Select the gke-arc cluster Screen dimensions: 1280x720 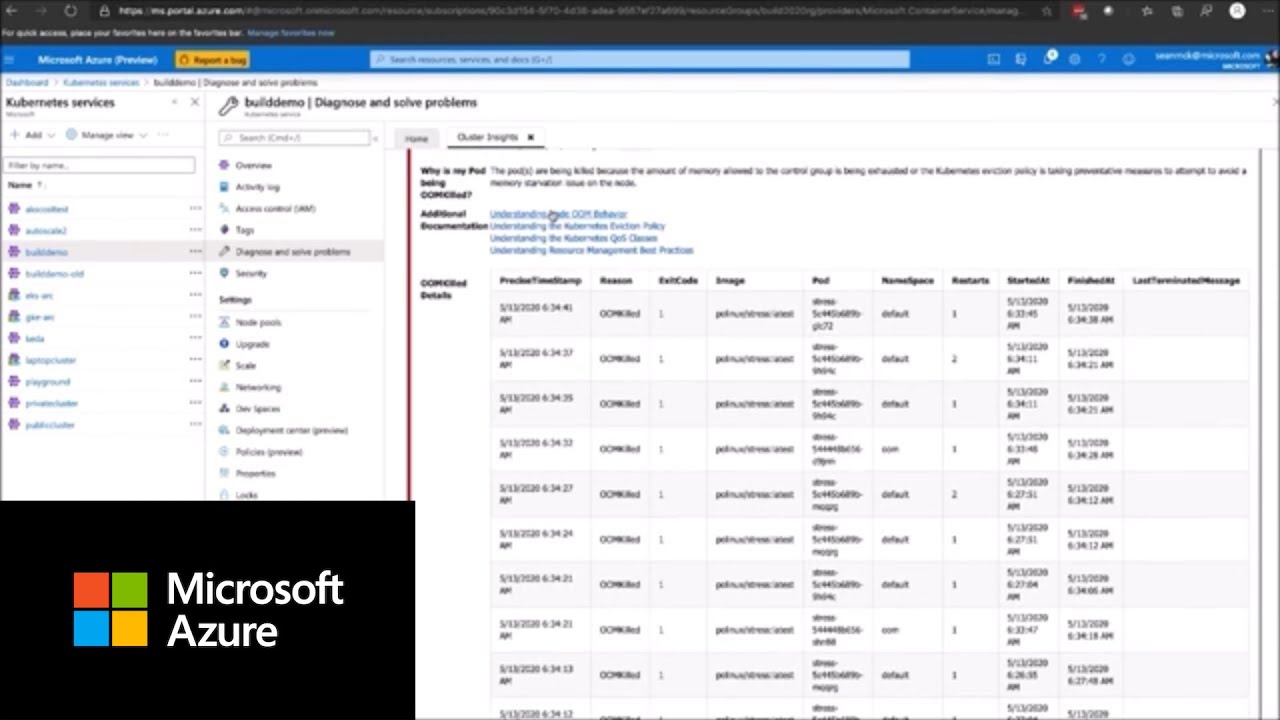(40, 317)
